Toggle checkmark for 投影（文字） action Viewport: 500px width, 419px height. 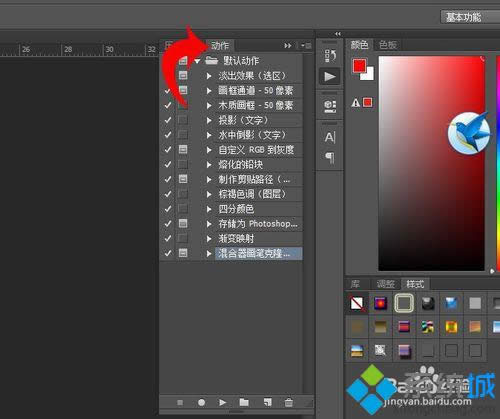pyautogui.click(x=168, y=120)
